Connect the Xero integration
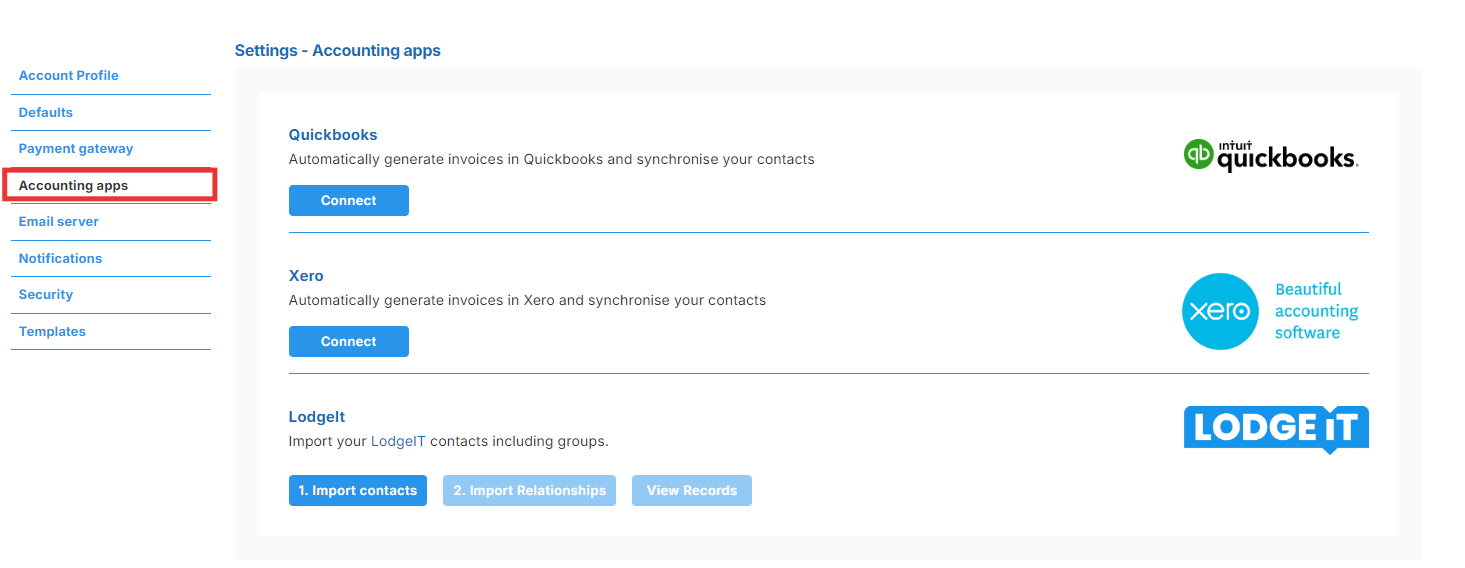 (x=349, y=341)
